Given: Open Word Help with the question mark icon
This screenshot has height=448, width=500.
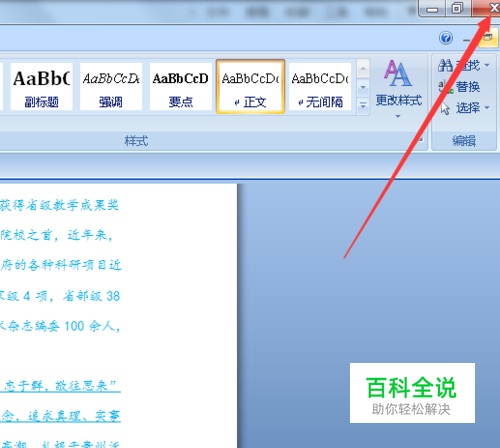Looking at the screenshot, I should (x=446, y=38).
